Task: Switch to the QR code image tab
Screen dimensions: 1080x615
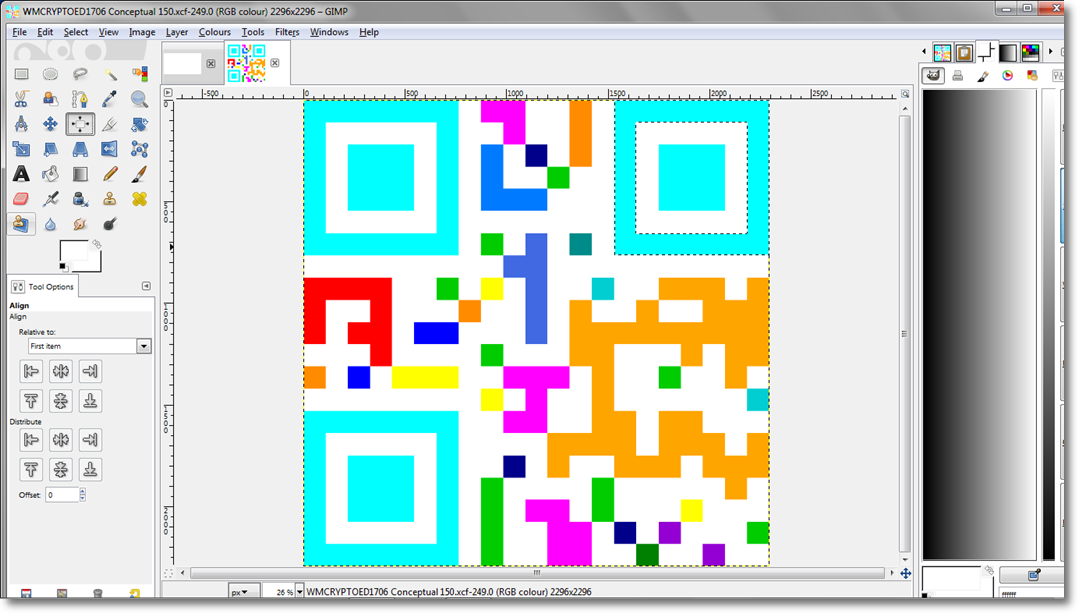Action: pos(247,63)
